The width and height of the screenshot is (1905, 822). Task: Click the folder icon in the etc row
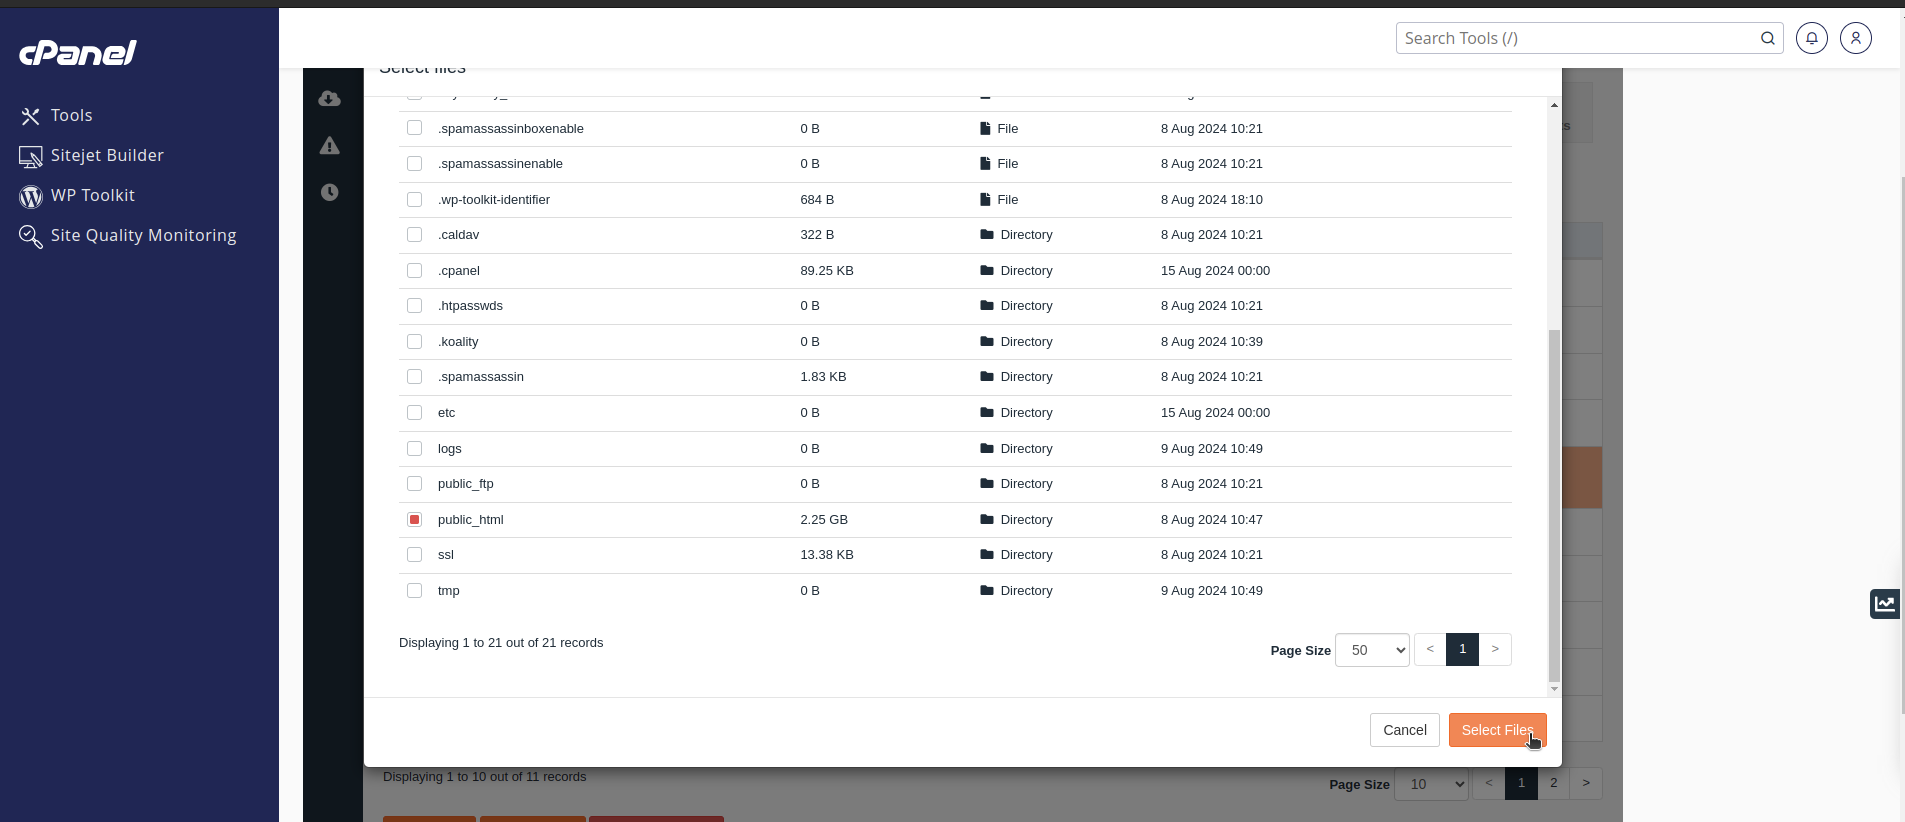coord(987,412)
